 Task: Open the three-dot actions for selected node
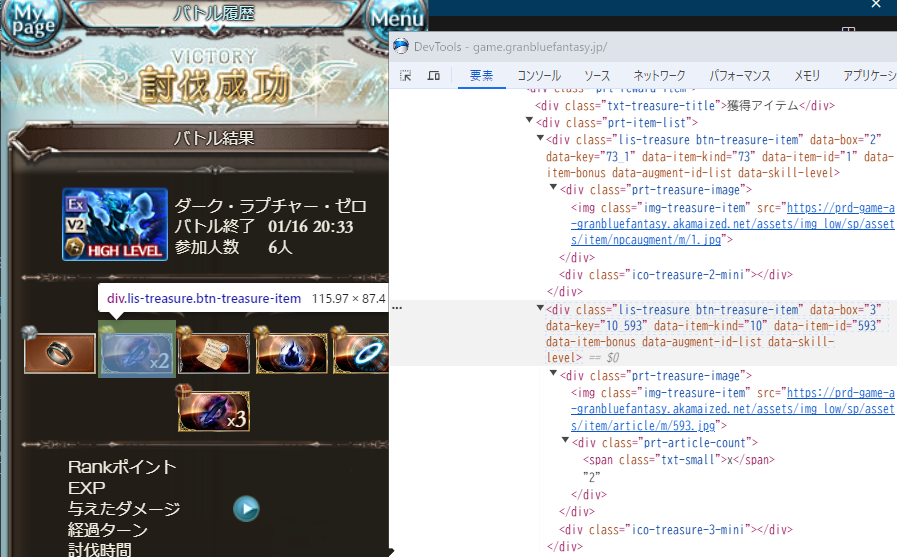[x=397, y=308]
